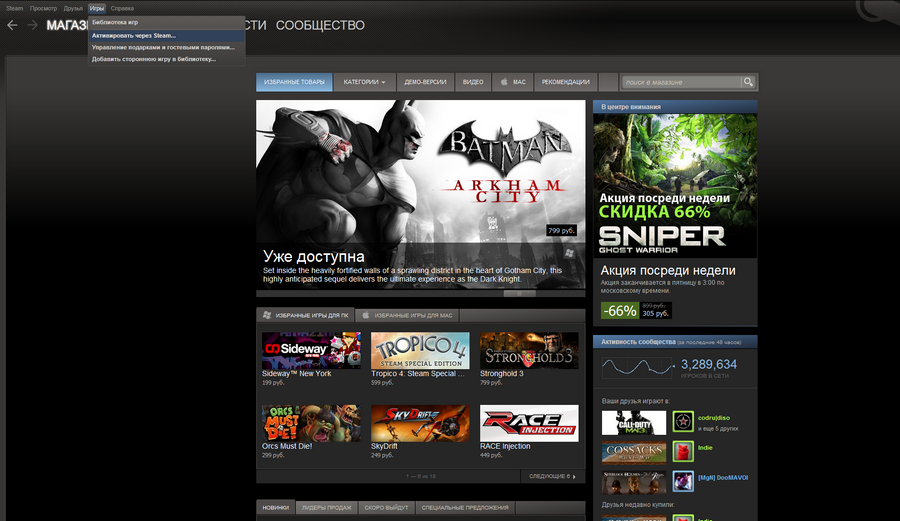Click Windows icon on ИЗБРАННЫЕ ИГРЫ ДЛЯ ПК tab
The width and height of the screenshot is (900, 521).
[267, 315]
